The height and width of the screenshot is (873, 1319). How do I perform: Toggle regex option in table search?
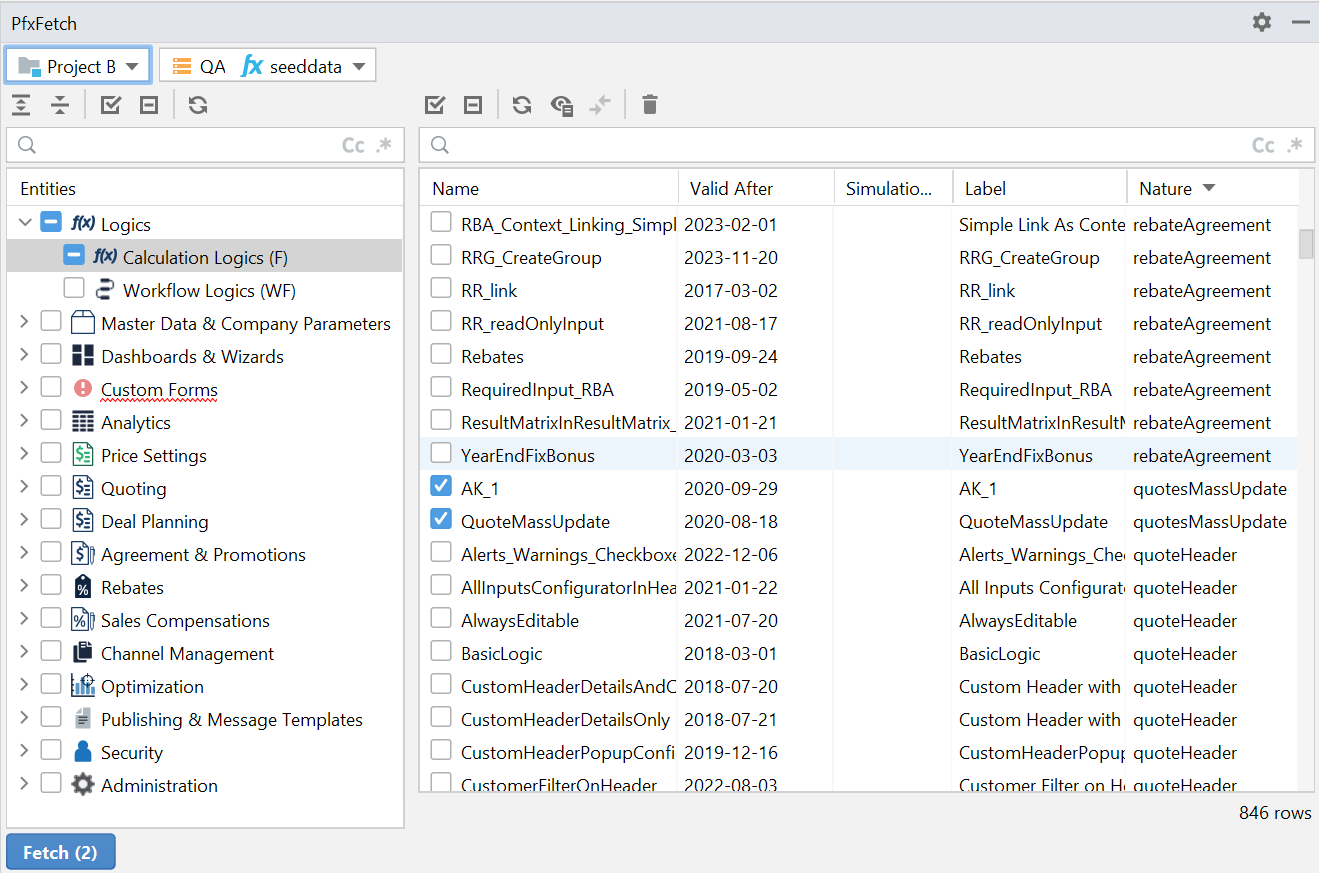[x=1296, y=146]
